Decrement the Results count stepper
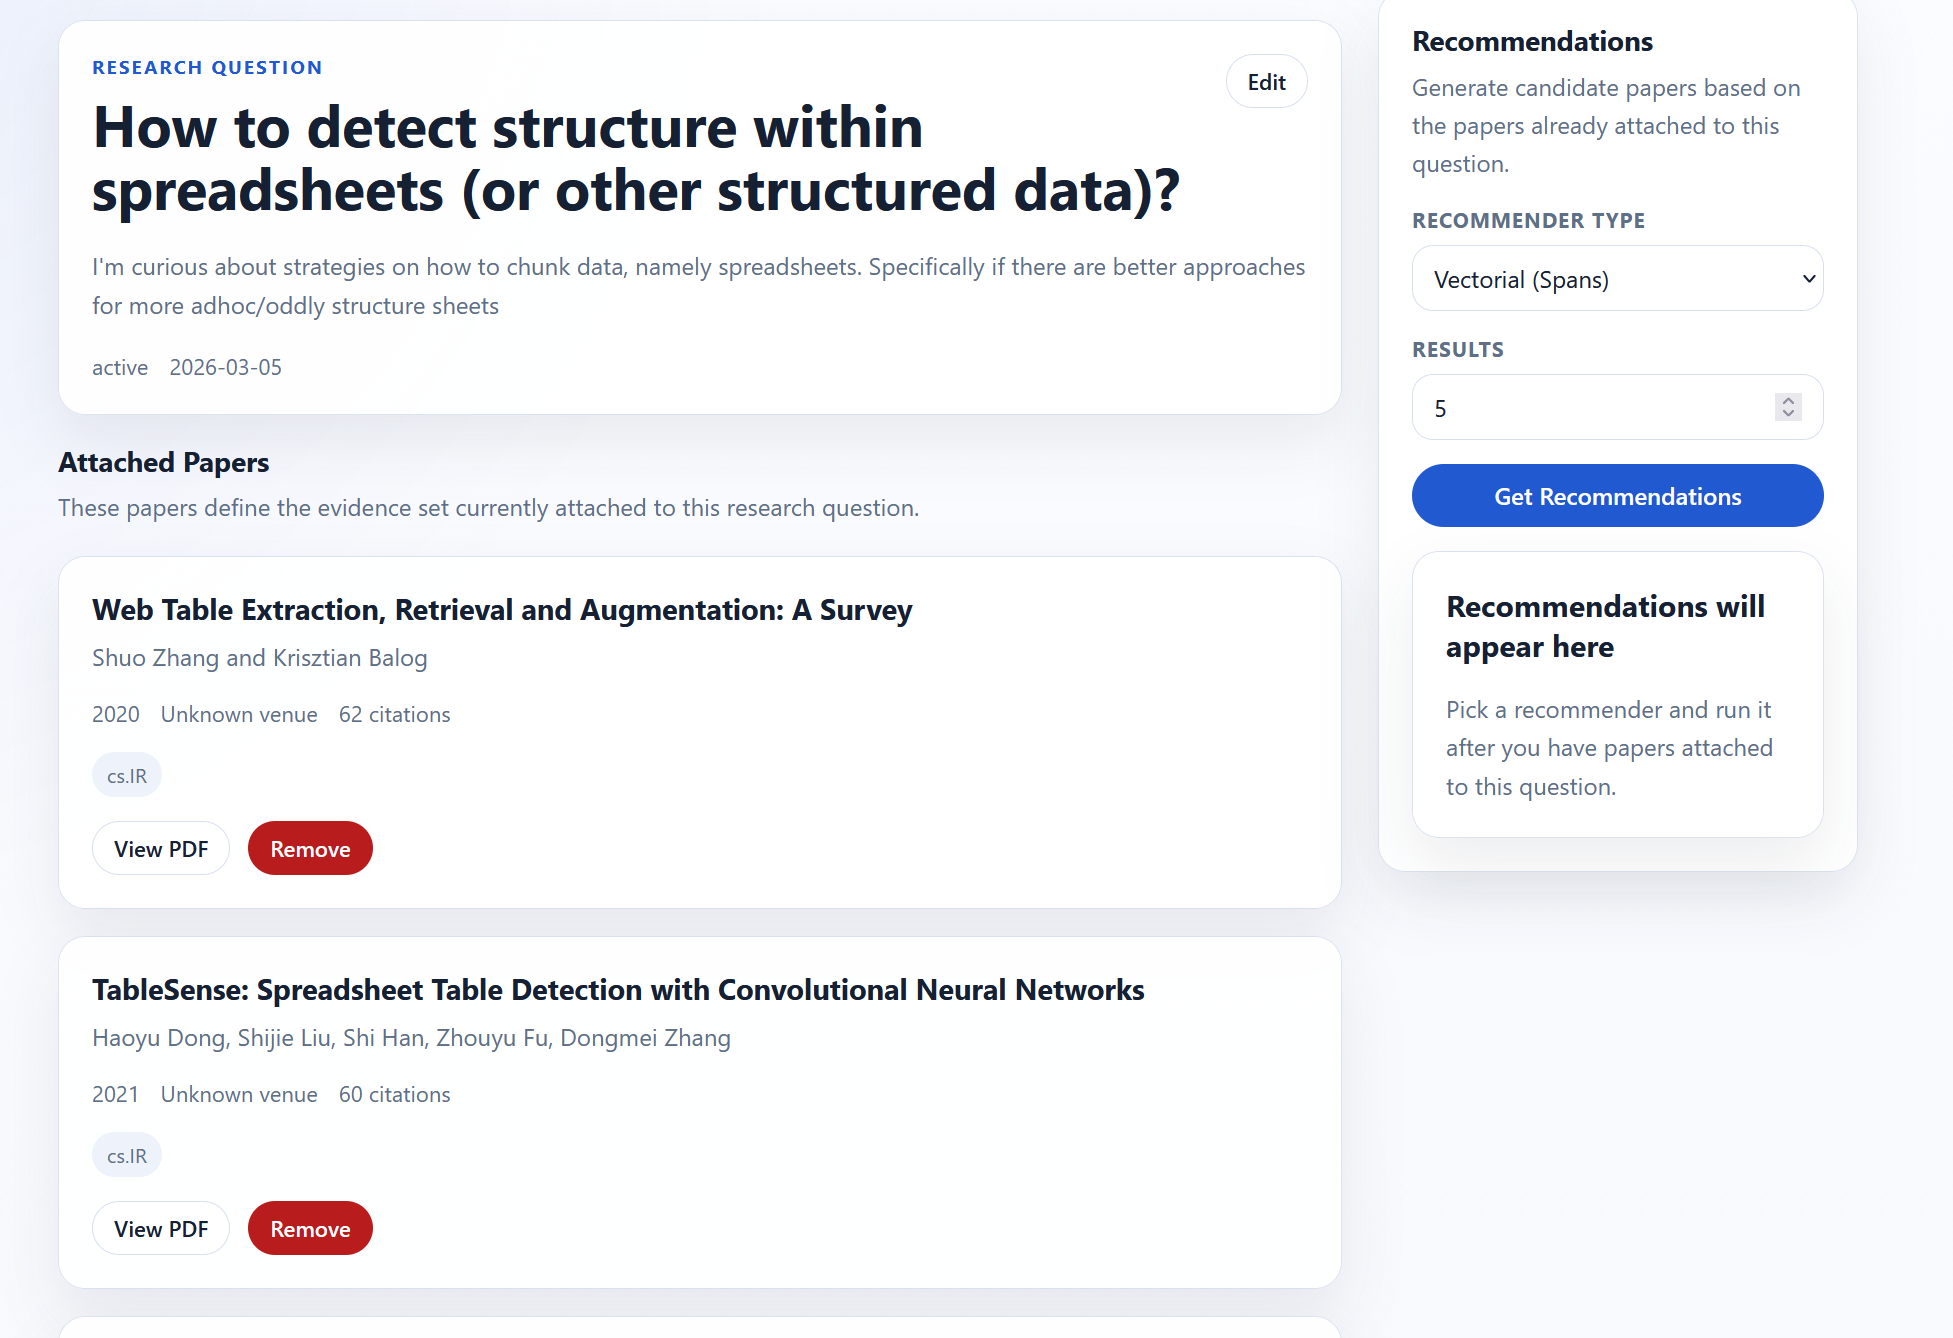Image resolution: width=1953 pixels, height=1338 pixels. tap(1788, 413)
